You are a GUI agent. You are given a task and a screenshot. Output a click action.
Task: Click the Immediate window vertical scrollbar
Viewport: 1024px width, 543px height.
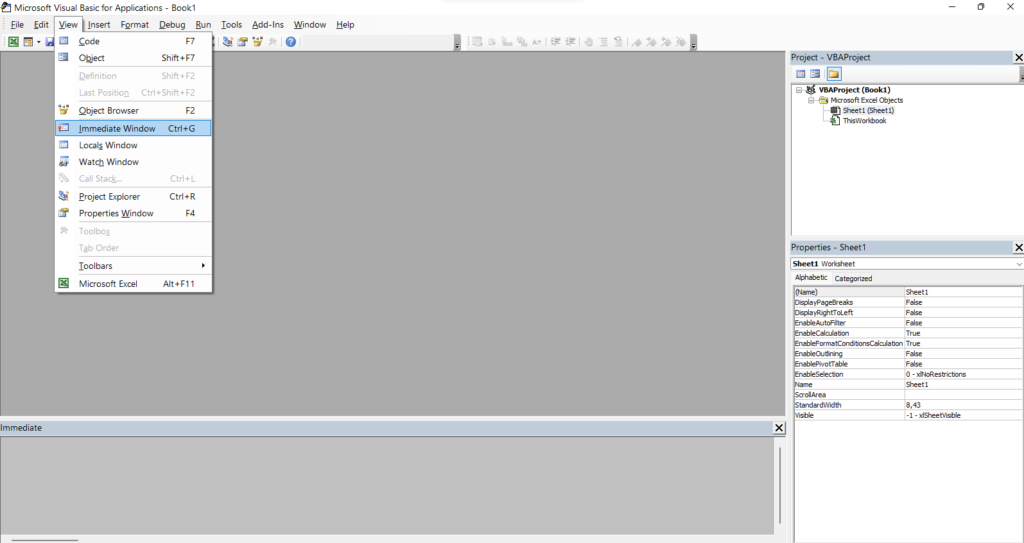pos(780,485)
